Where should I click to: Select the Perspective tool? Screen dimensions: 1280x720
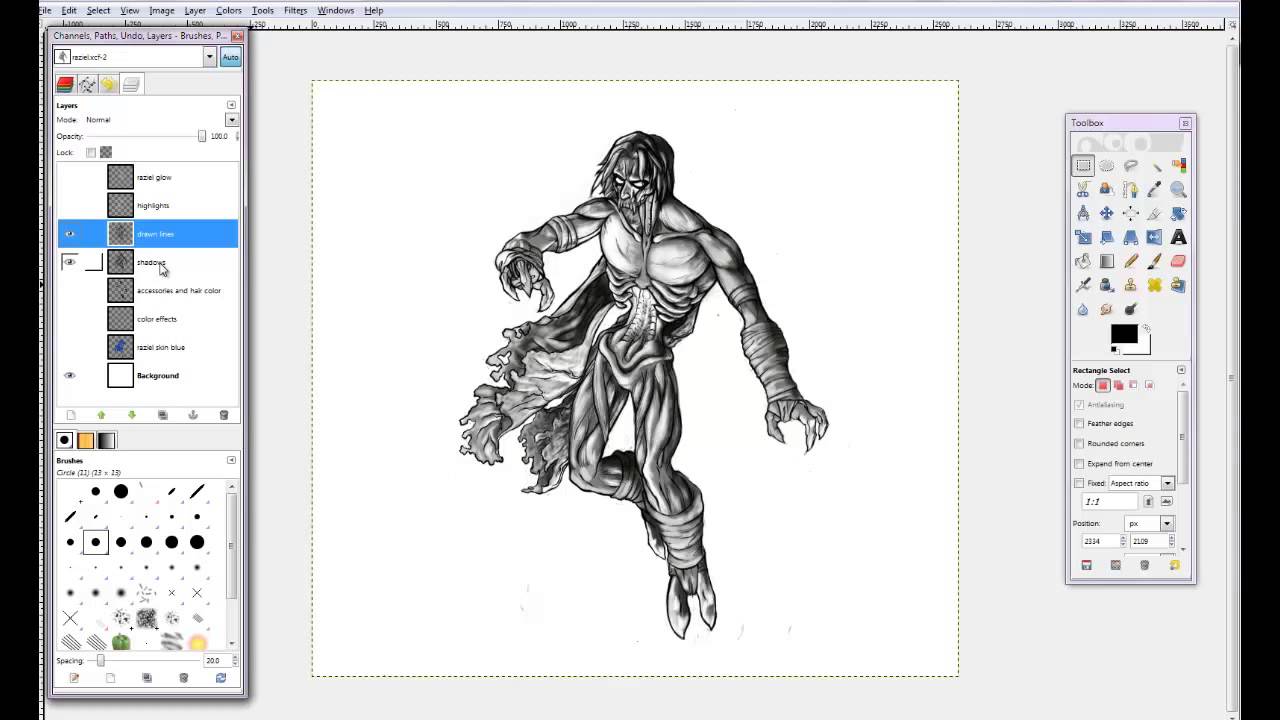click(x=1131, y=237)
